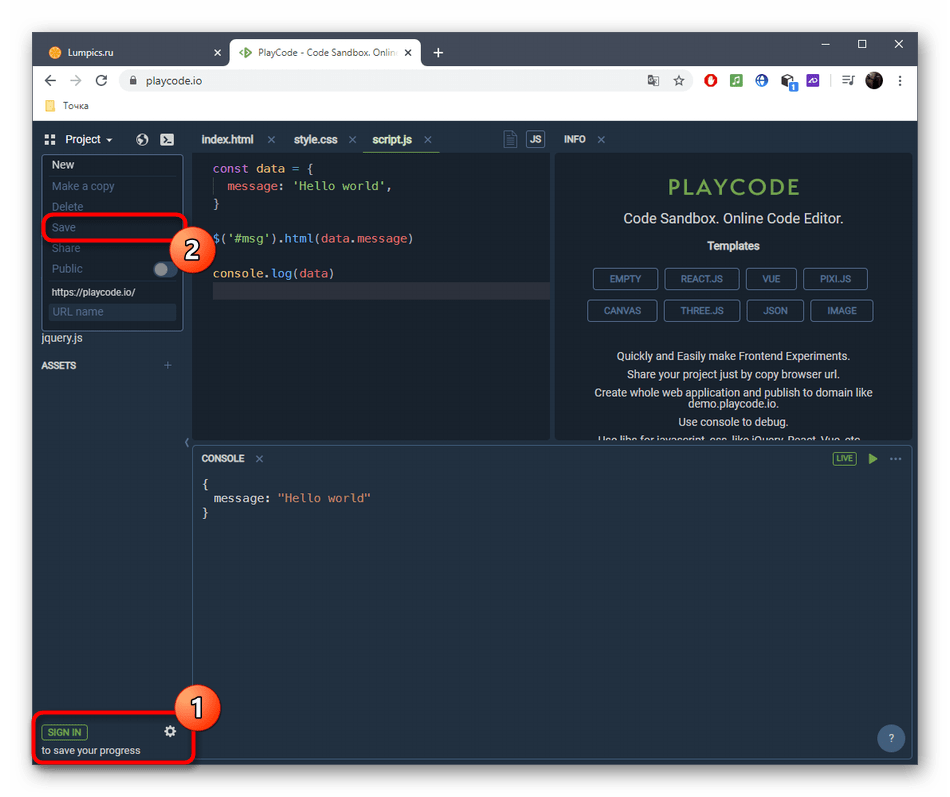The height and width of the screenshot is (797, 950).
Task: Open the terminal console icon in sidebar
Action: point(167,140)
